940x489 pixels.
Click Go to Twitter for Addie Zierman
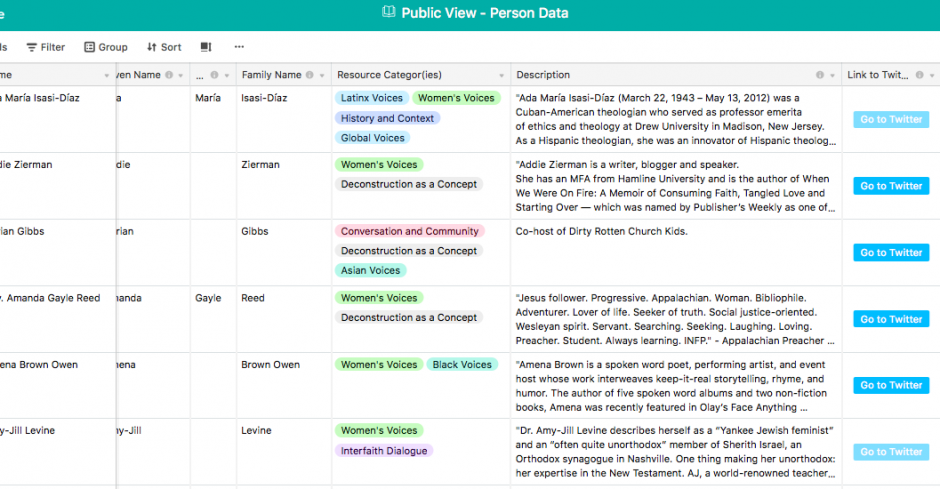pyautogui.click(x=891, y=186)
